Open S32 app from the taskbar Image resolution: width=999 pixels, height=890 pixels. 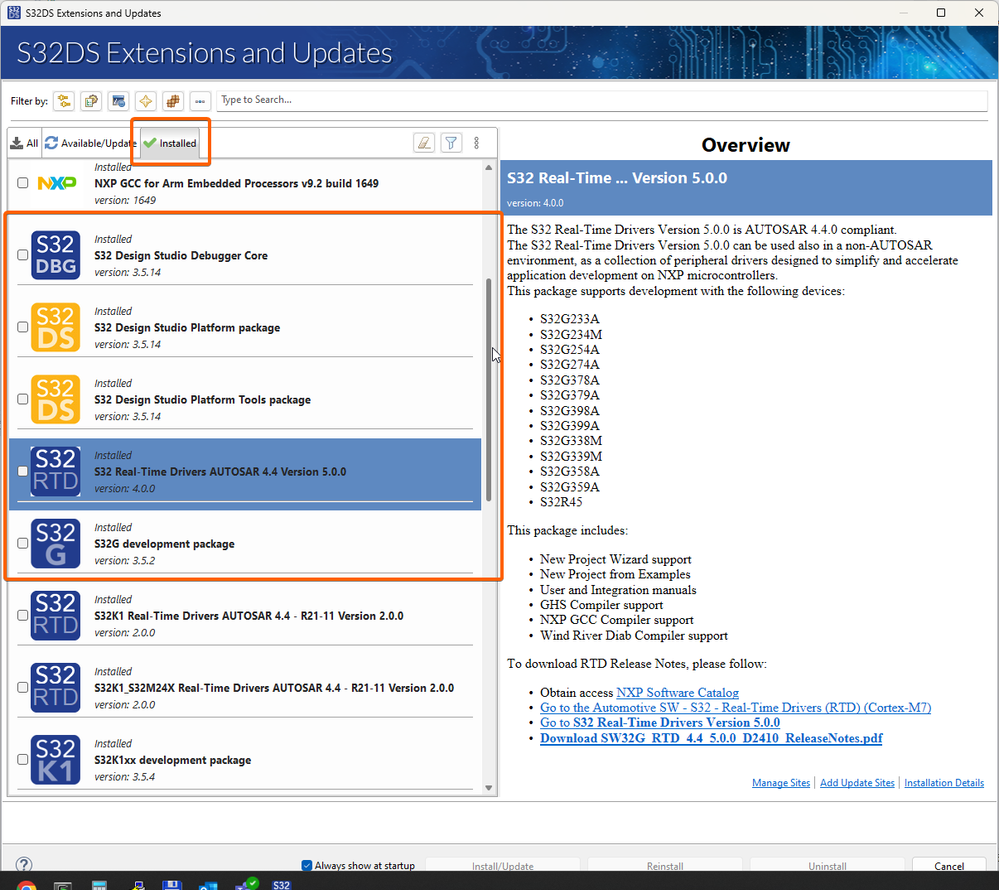point(281,884)
